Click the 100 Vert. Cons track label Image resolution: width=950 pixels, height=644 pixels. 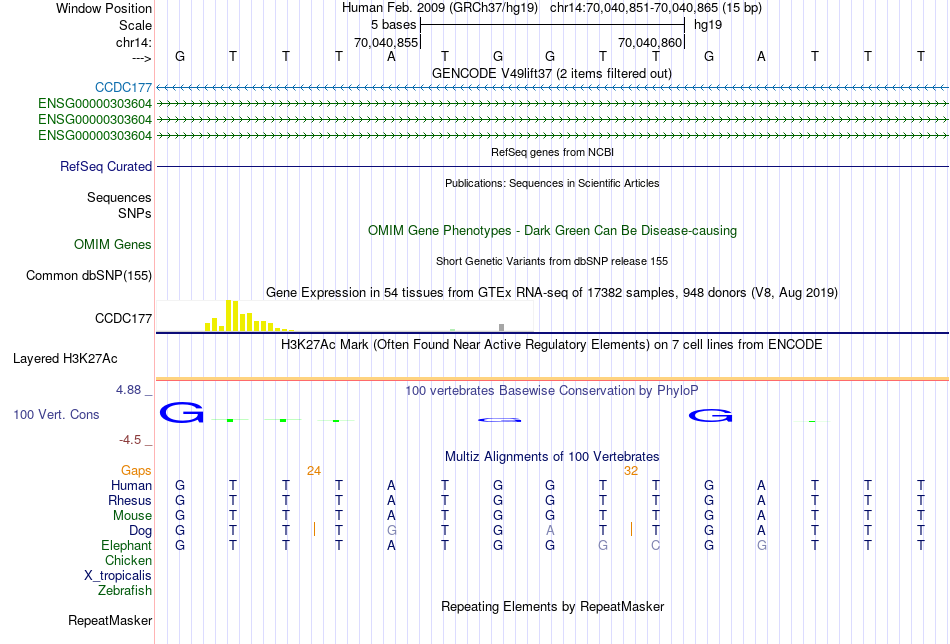click(x=56, y=414)
